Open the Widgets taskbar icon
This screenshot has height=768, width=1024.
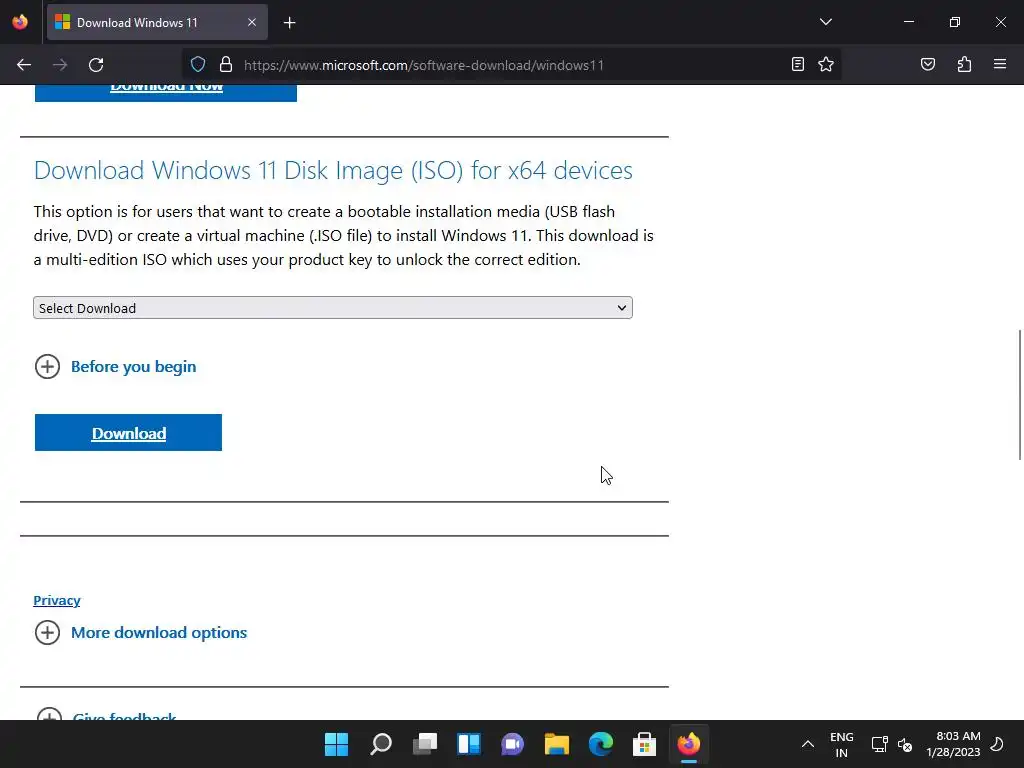469,744
